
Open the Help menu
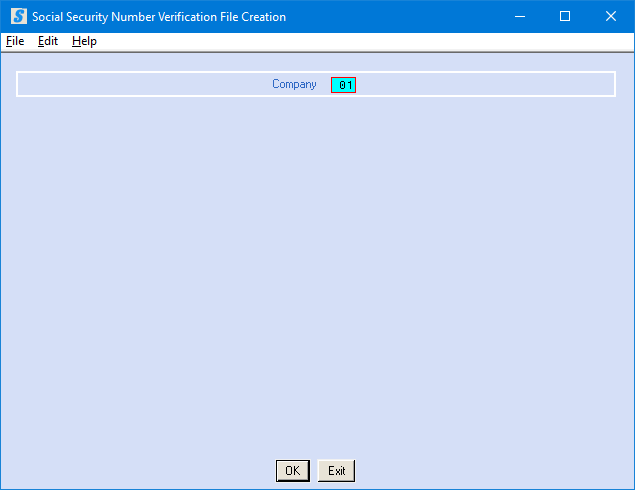(84, 41)
